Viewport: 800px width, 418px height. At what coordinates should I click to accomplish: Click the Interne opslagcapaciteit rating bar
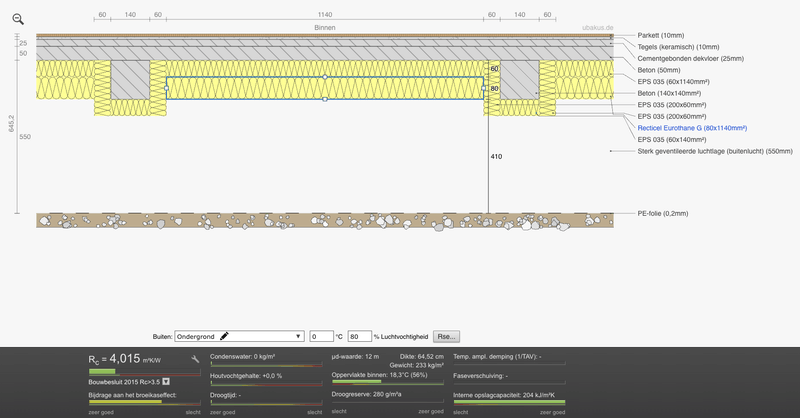click(508, 403)
